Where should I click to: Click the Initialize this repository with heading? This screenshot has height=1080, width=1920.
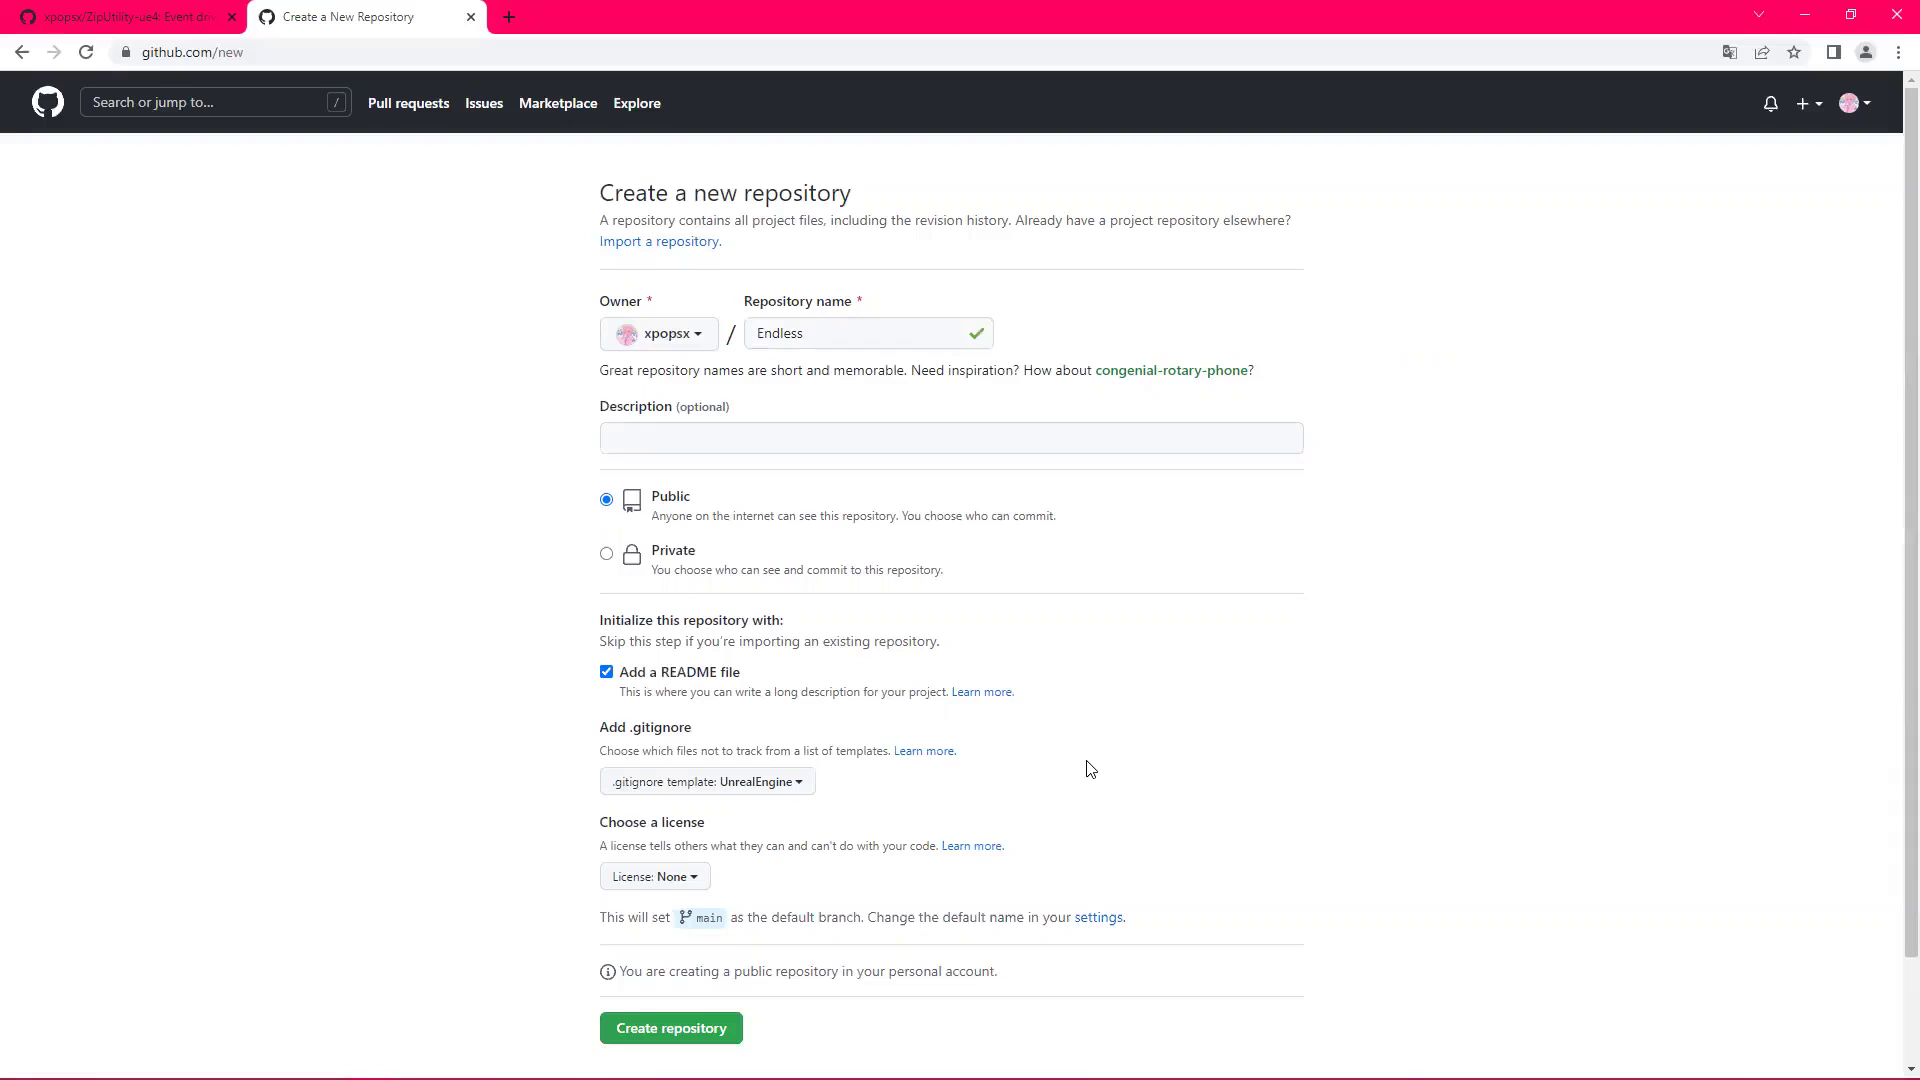[x=691, y=620]
